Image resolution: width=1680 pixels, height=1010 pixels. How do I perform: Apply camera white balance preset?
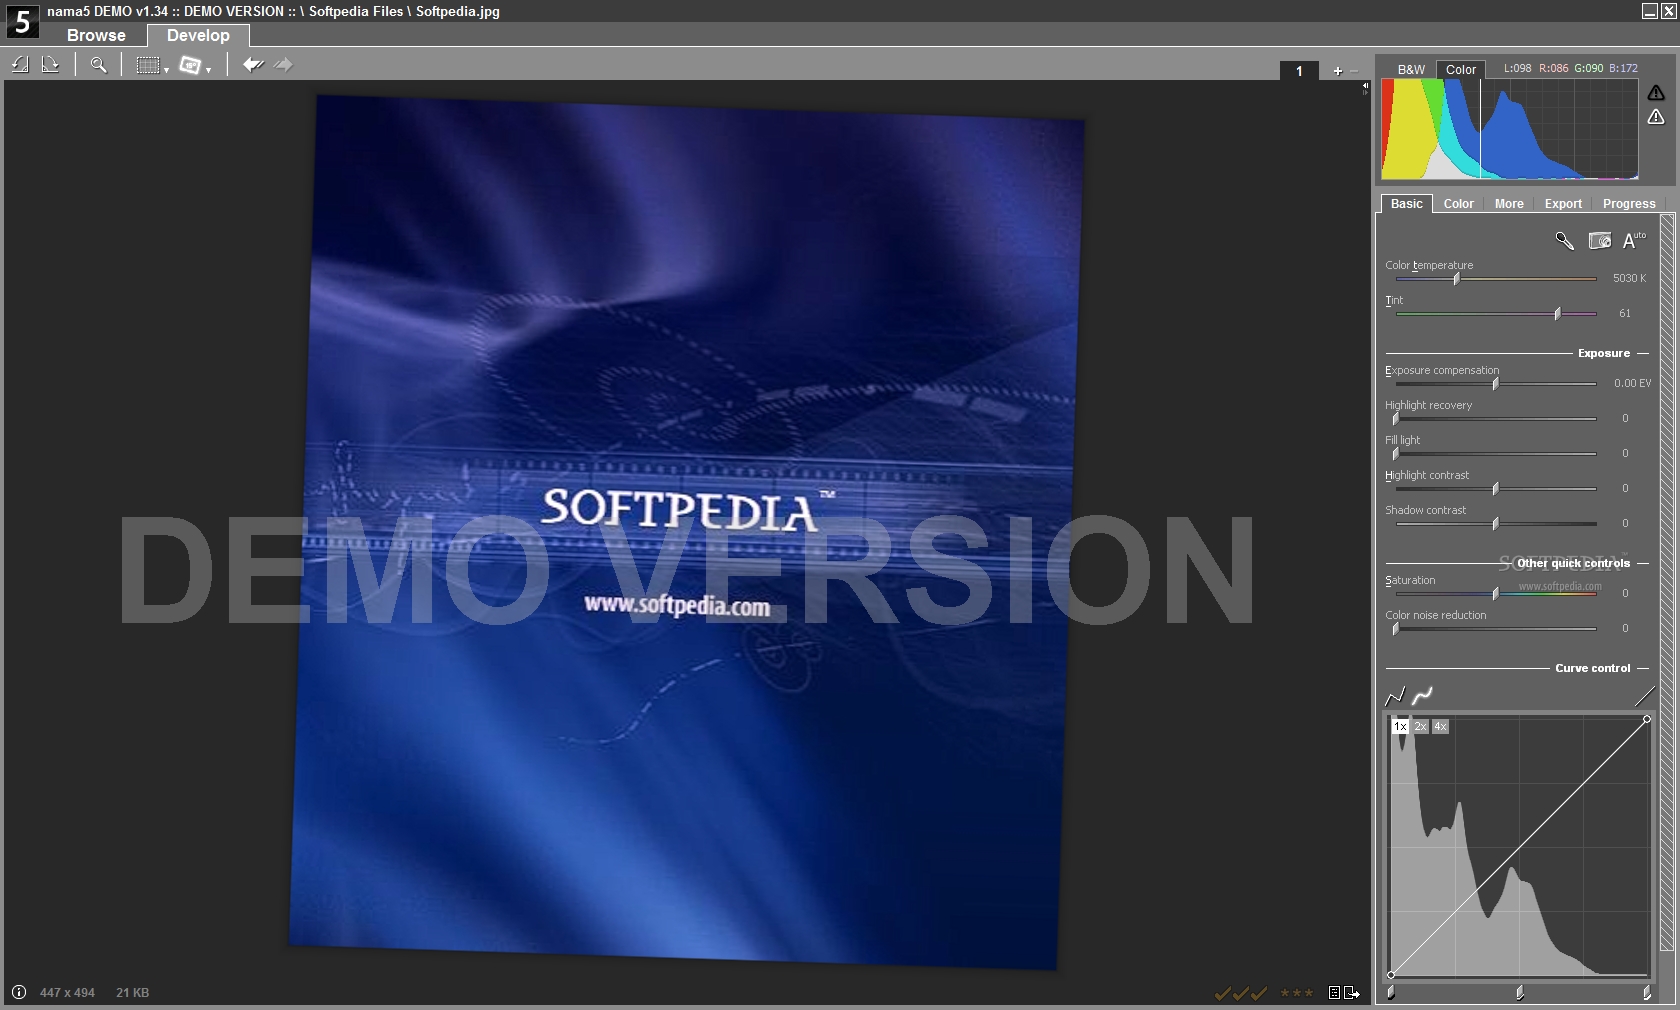(1600, 241)
